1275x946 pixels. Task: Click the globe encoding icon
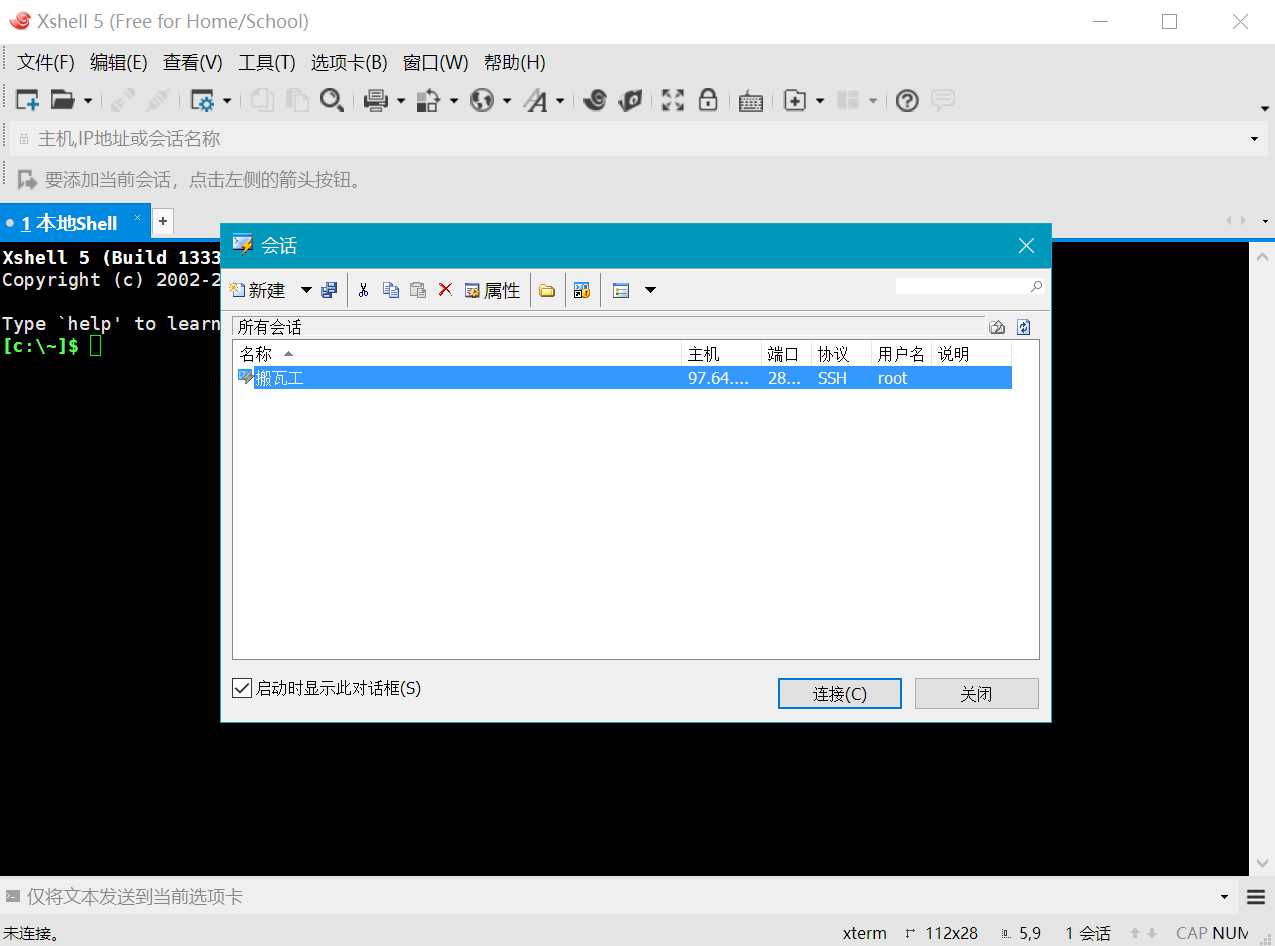pyautogui.click(x=482, y=100)
